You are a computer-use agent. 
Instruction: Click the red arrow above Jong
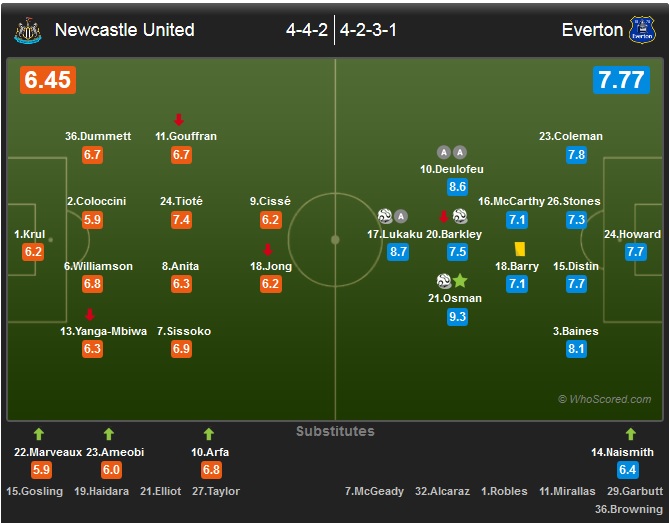tap(268, 250)
